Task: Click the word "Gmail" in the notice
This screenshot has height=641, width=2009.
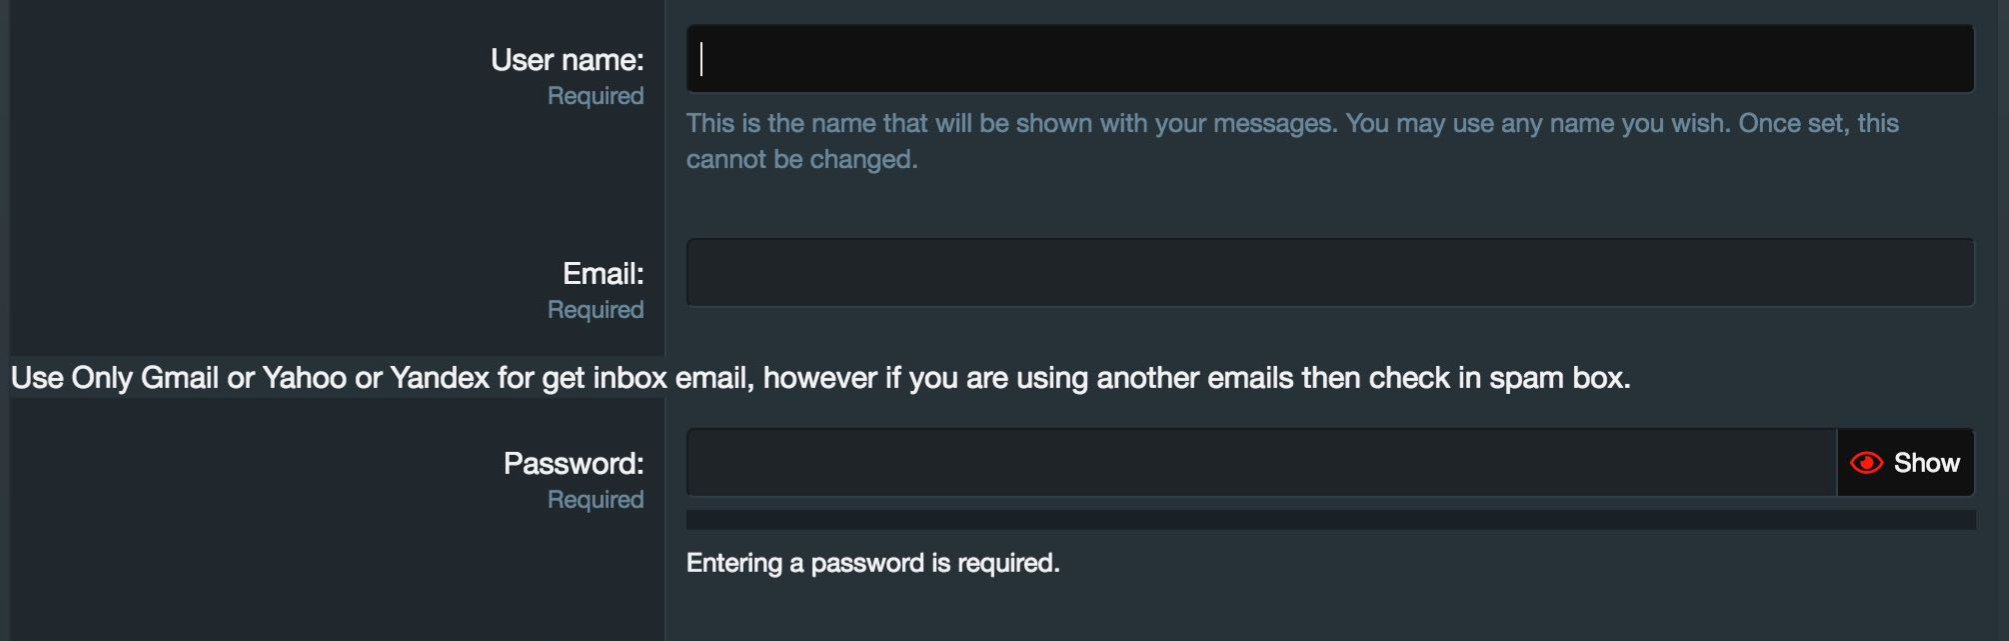Action: click(179, 378)
